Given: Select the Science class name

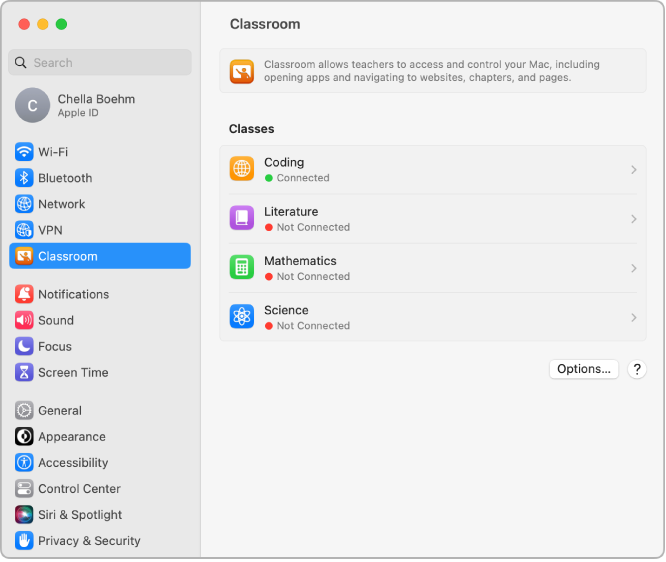Looking at the screenshot, I should (x=286, y=310).
